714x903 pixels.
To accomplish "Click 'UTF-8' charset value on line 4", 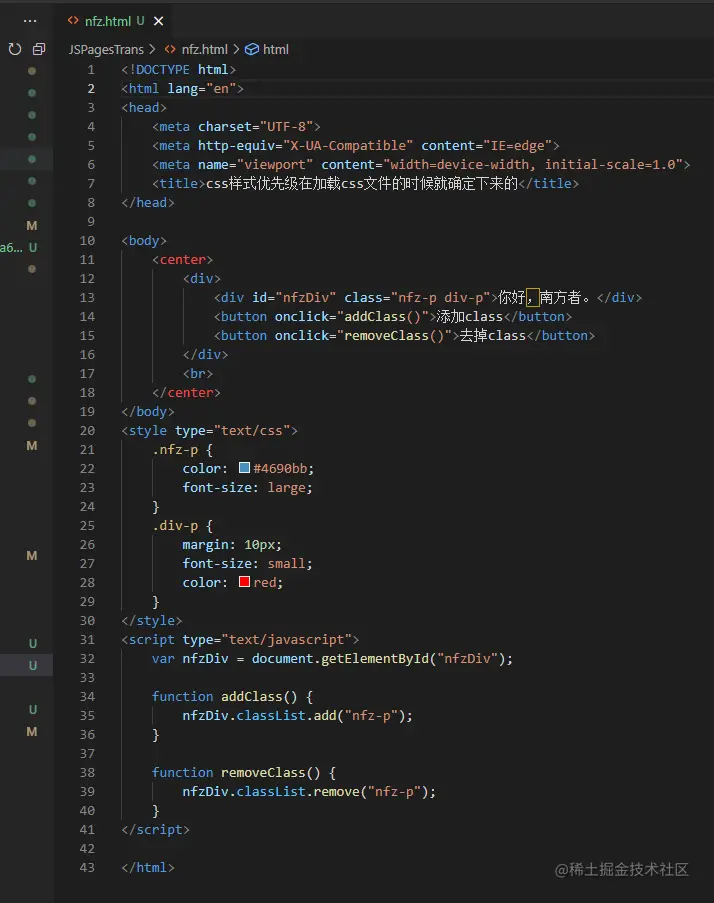I will (286, 127).
